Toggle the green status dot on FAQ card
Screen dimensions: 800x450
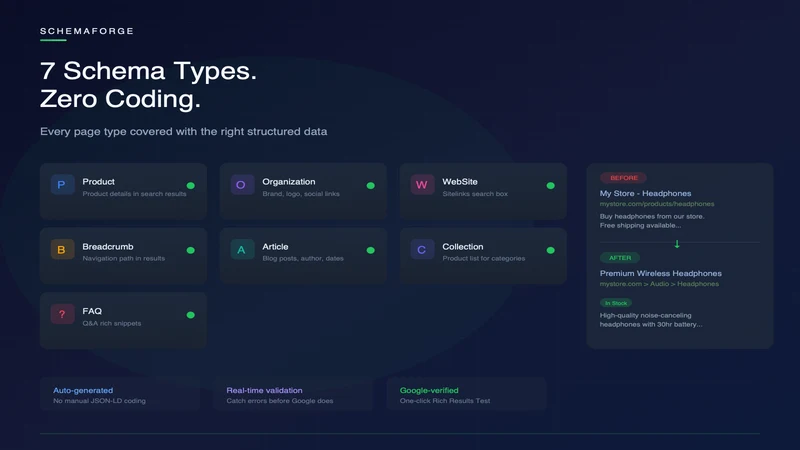point(191,315)
